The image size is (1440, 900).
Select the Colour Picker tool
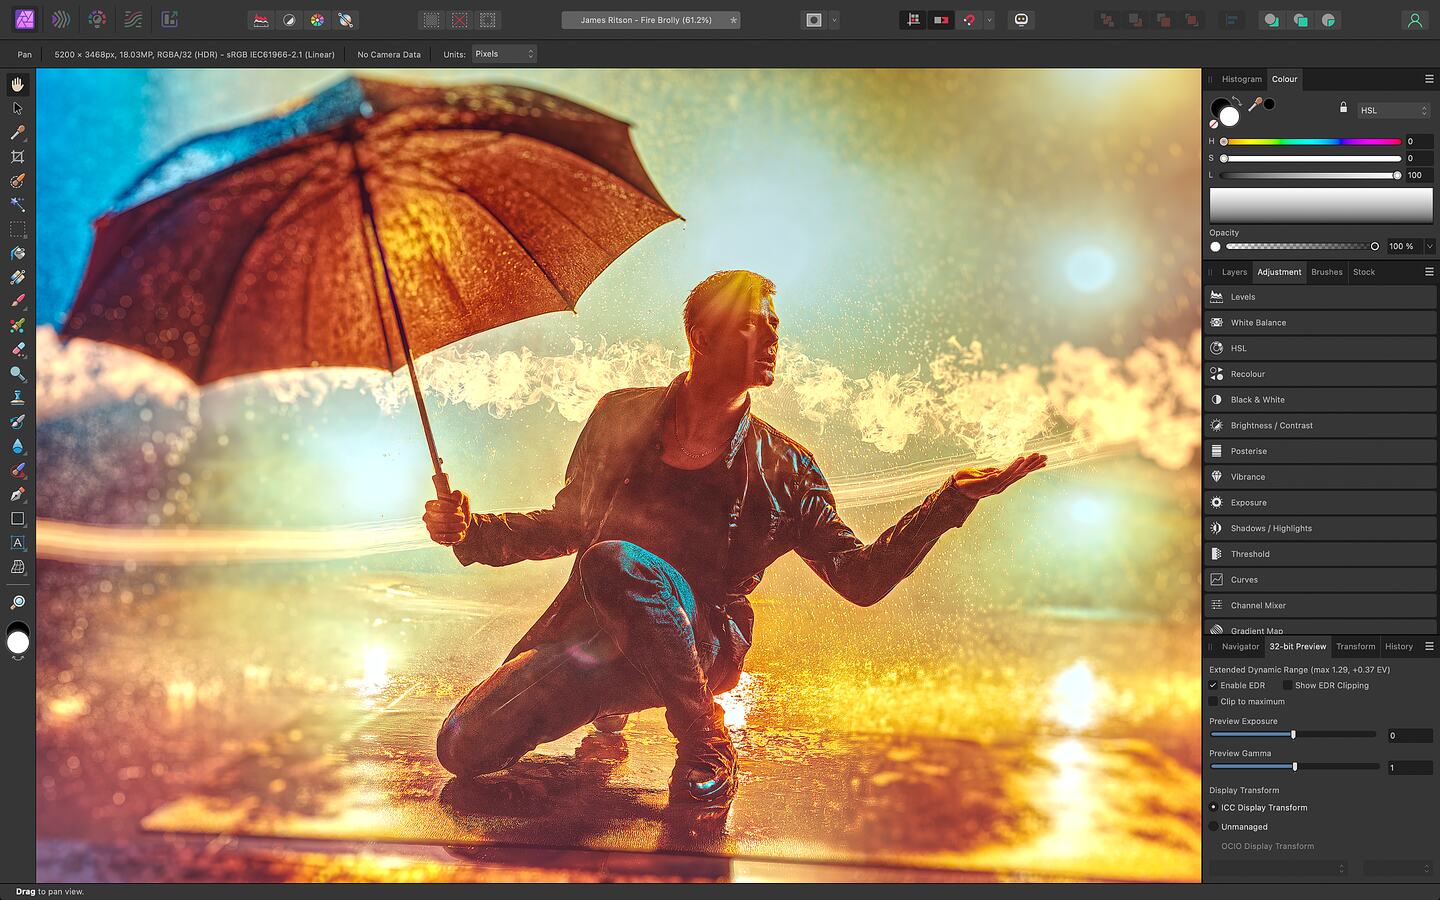click(17, 133)
